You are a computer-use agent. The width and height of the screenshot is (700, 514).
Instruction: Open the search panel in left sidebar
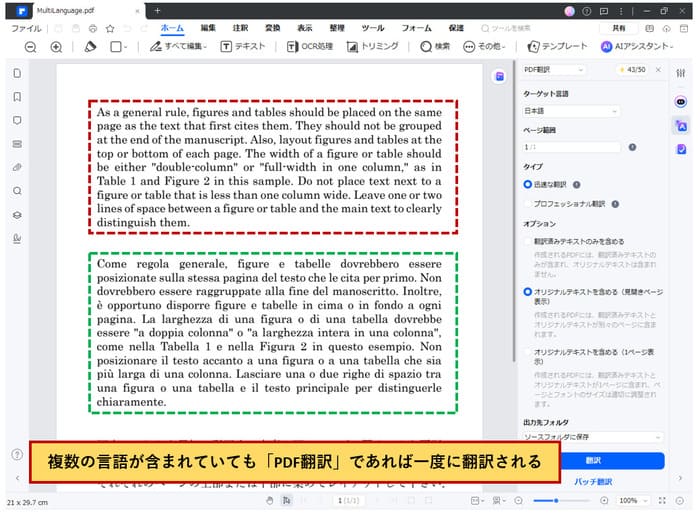17,190
